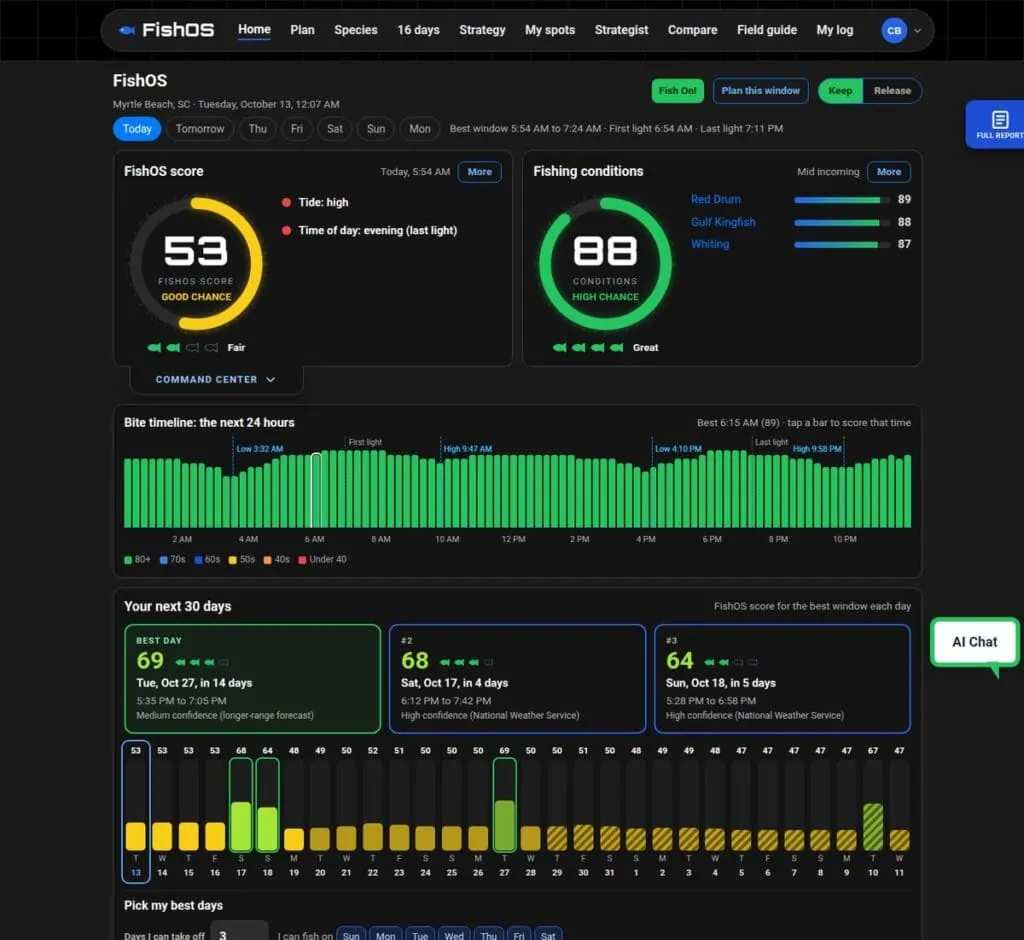Select day 17 bar with score 68
This screenshot has width=1024, height=940.
click(x=241, y=805)
